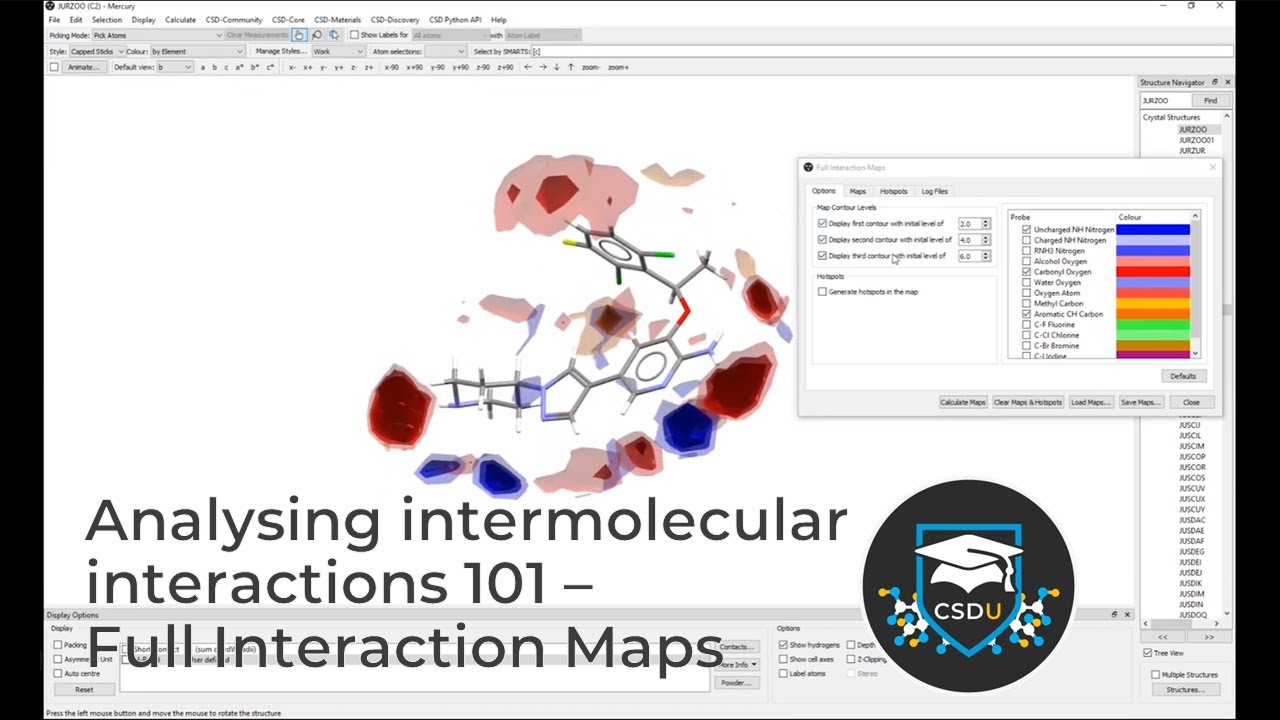The image size is (1280, 720).
Task: Rotate view with y- button
Action: pyautogui.click(x=323, y=67)
